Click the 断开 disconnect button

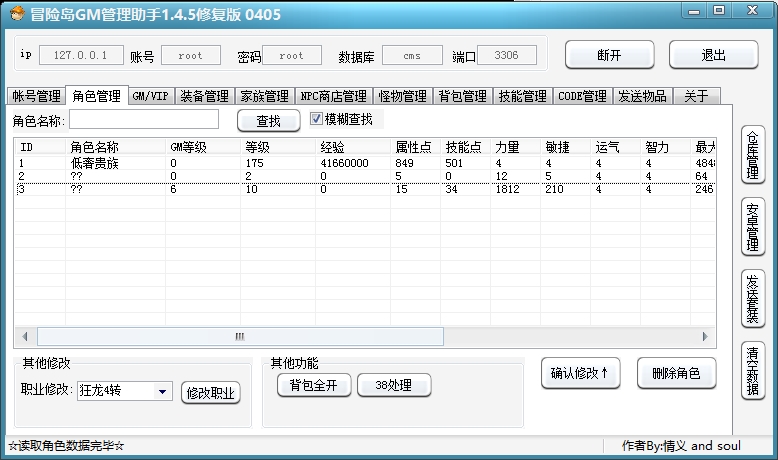tap(609, 56)
